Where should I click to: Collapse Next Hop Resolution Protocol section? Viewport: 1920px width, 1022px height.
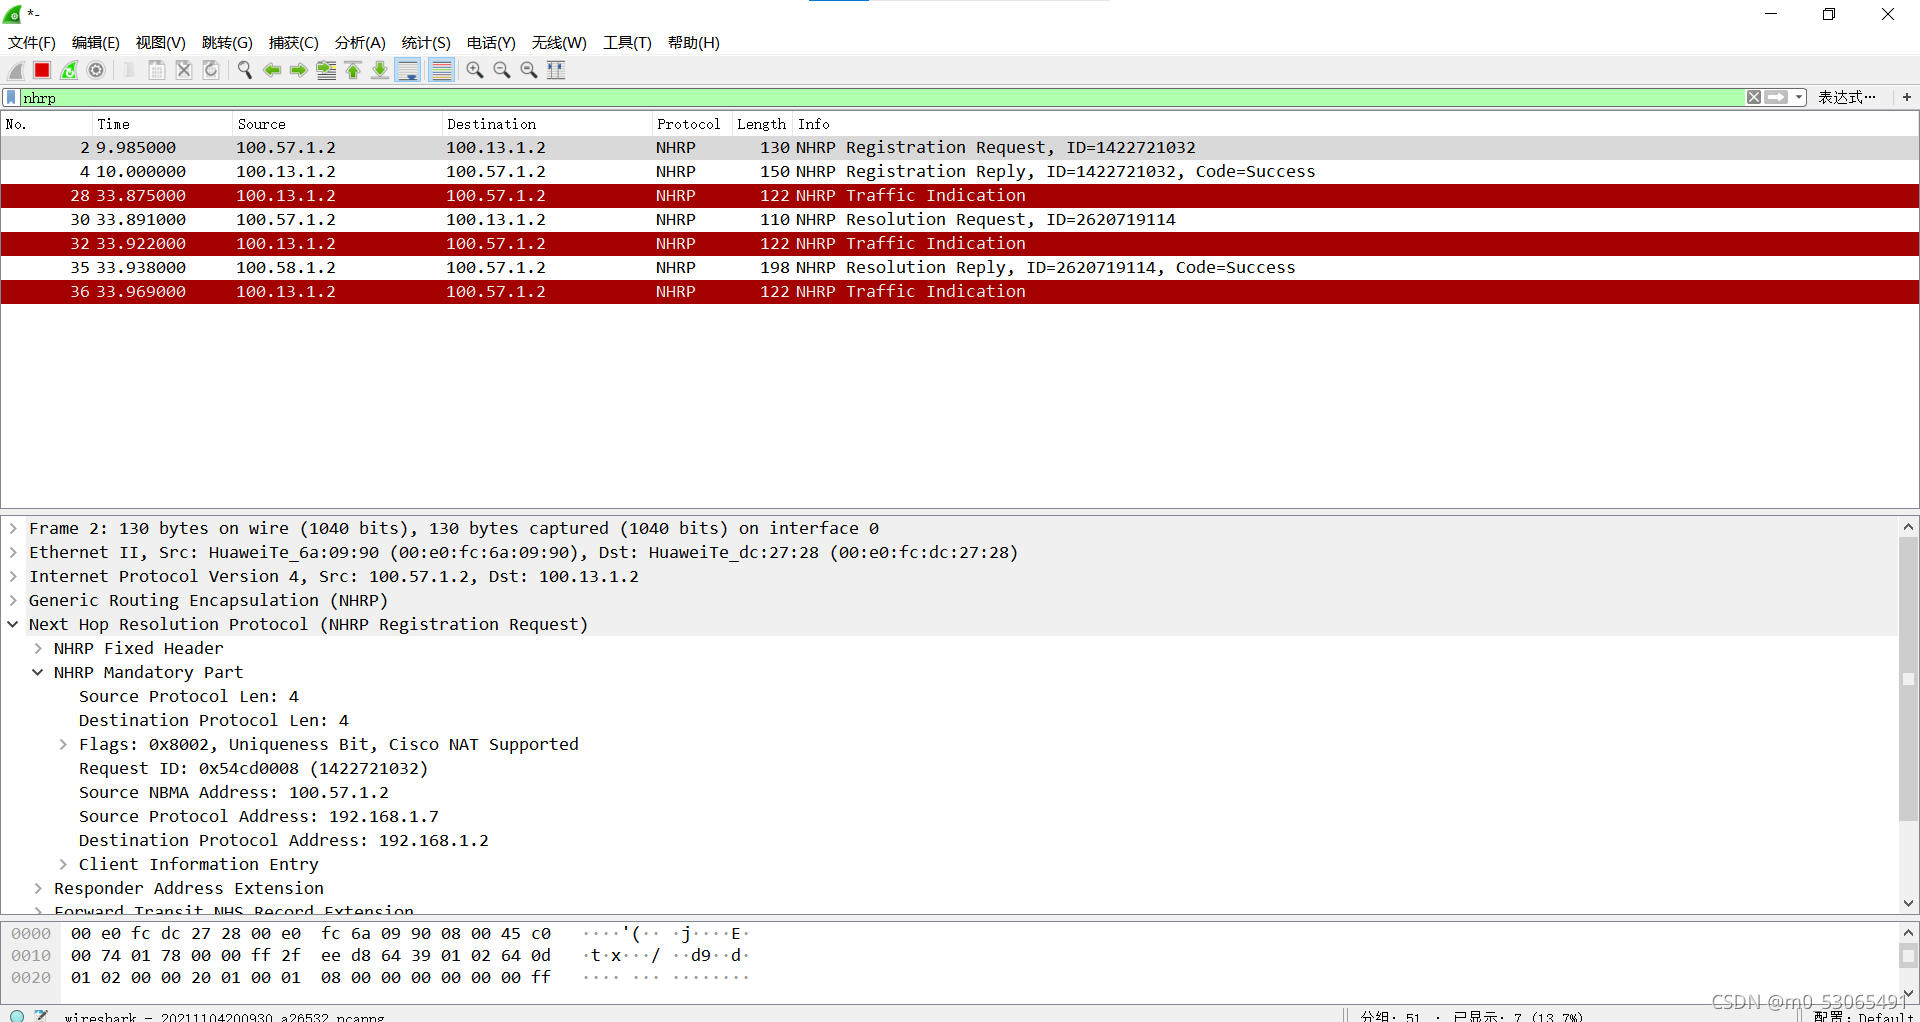coord(13,624)
